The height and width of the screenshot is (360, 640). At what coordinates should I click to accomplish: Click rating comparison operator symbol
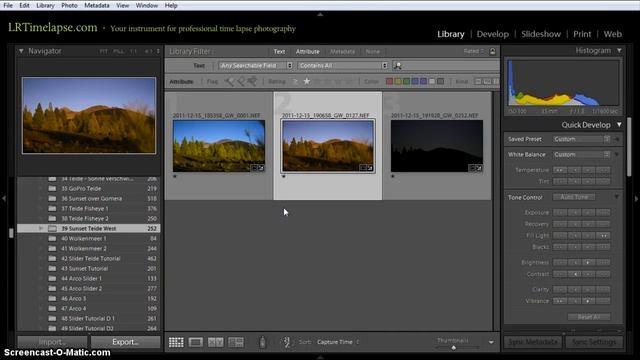[295, 82]
